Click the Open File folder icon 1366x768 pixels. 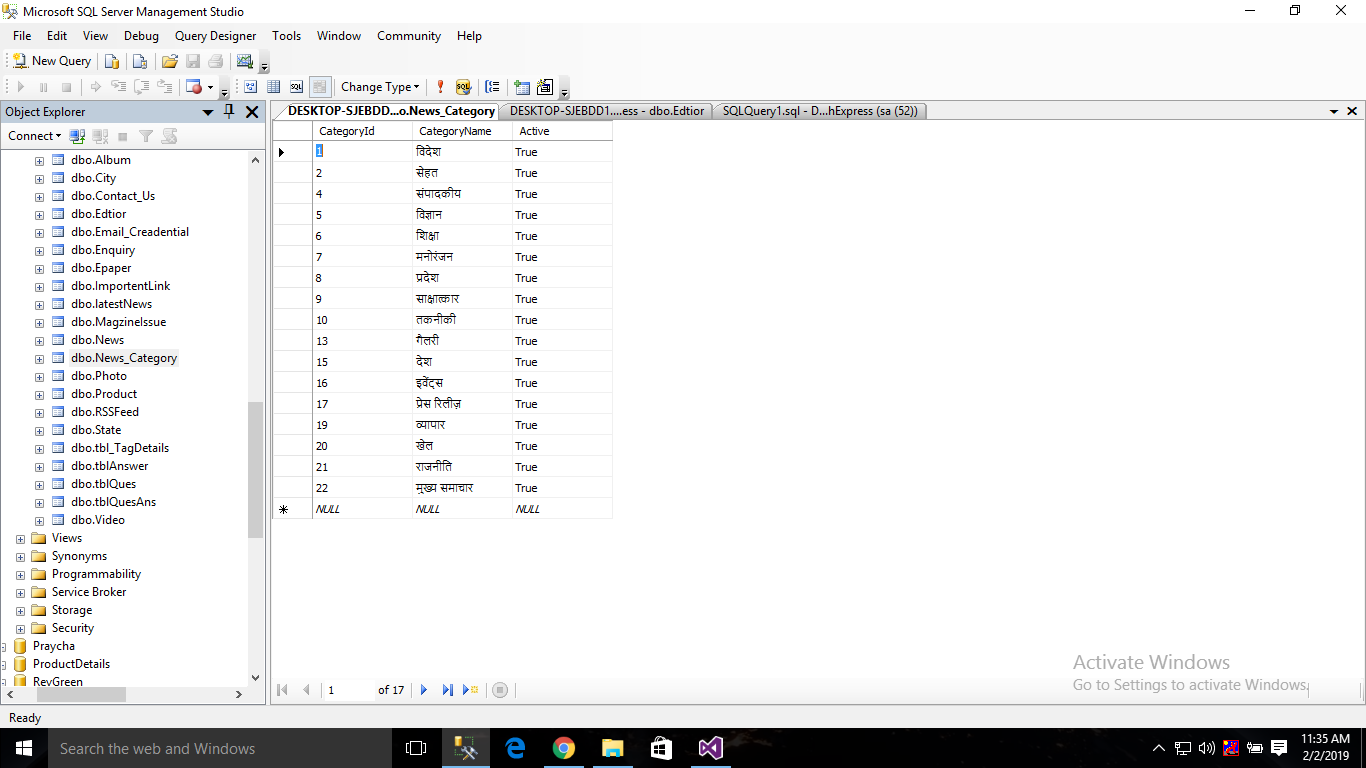(170, 61)
